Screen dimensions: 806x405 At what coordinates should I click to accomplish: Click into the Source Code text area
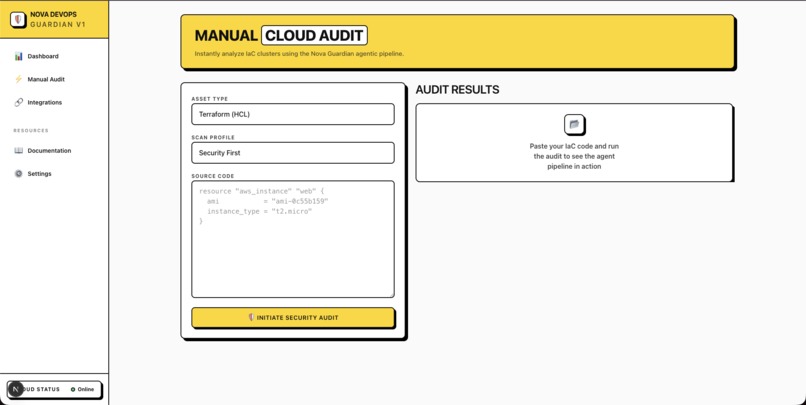coord(293,239)
